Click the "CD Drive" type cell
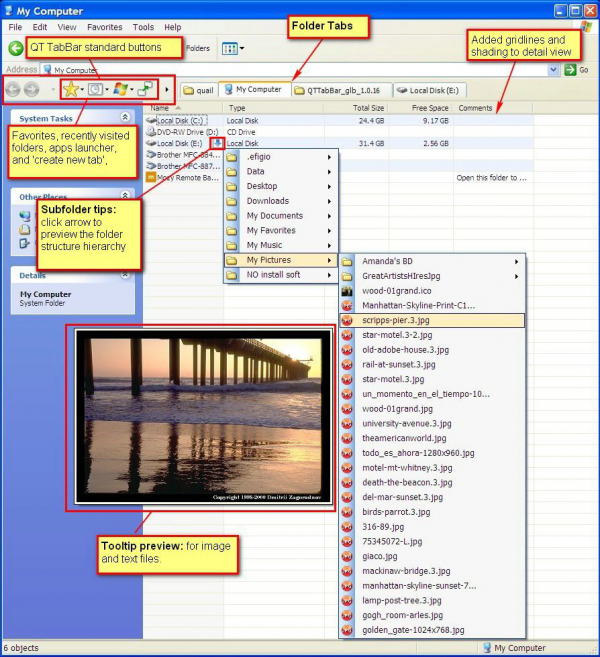The image size is (600, 657). point(241,132)
